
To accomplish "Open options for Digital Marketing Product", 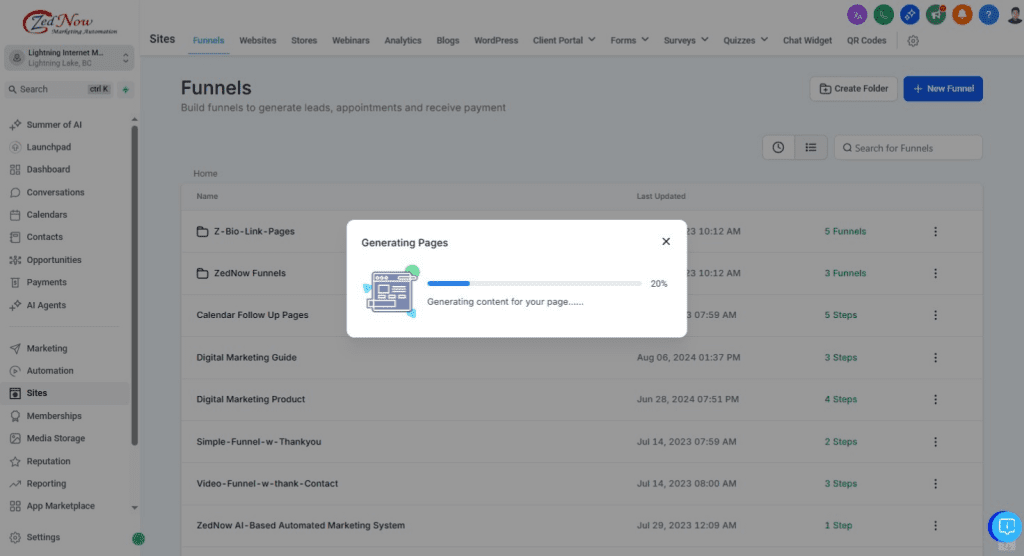I will [x=935, y=399].
